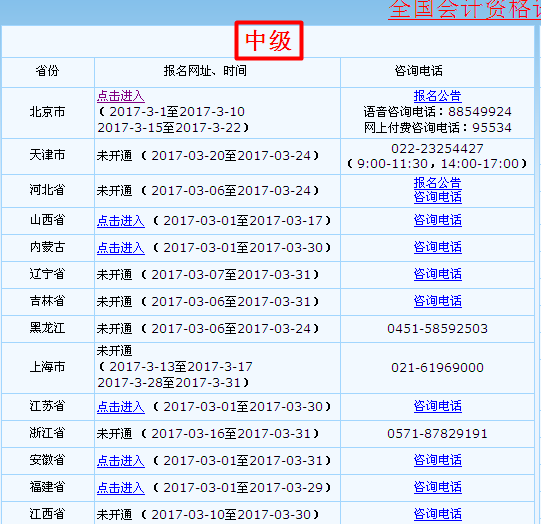Open 咨询电话 link for 福建省
The width and height of the screenshot is (541, 524).
pos(437,487)
